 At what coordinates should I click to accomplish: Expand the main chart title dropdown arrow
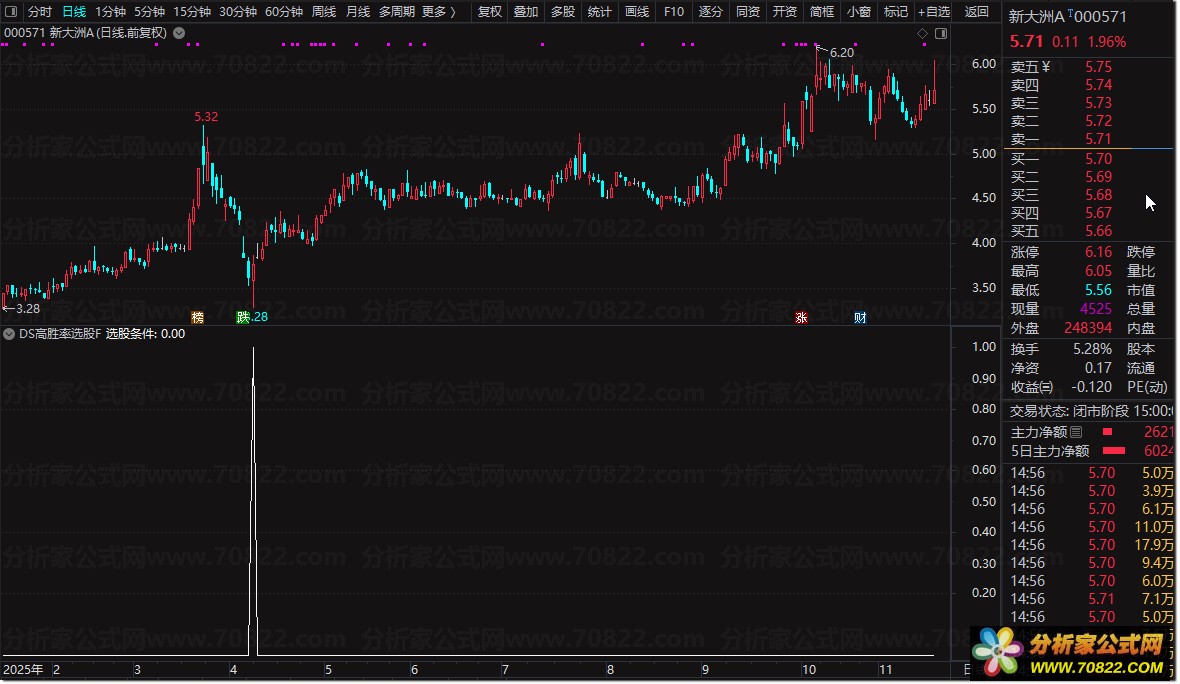pos(179,33)
